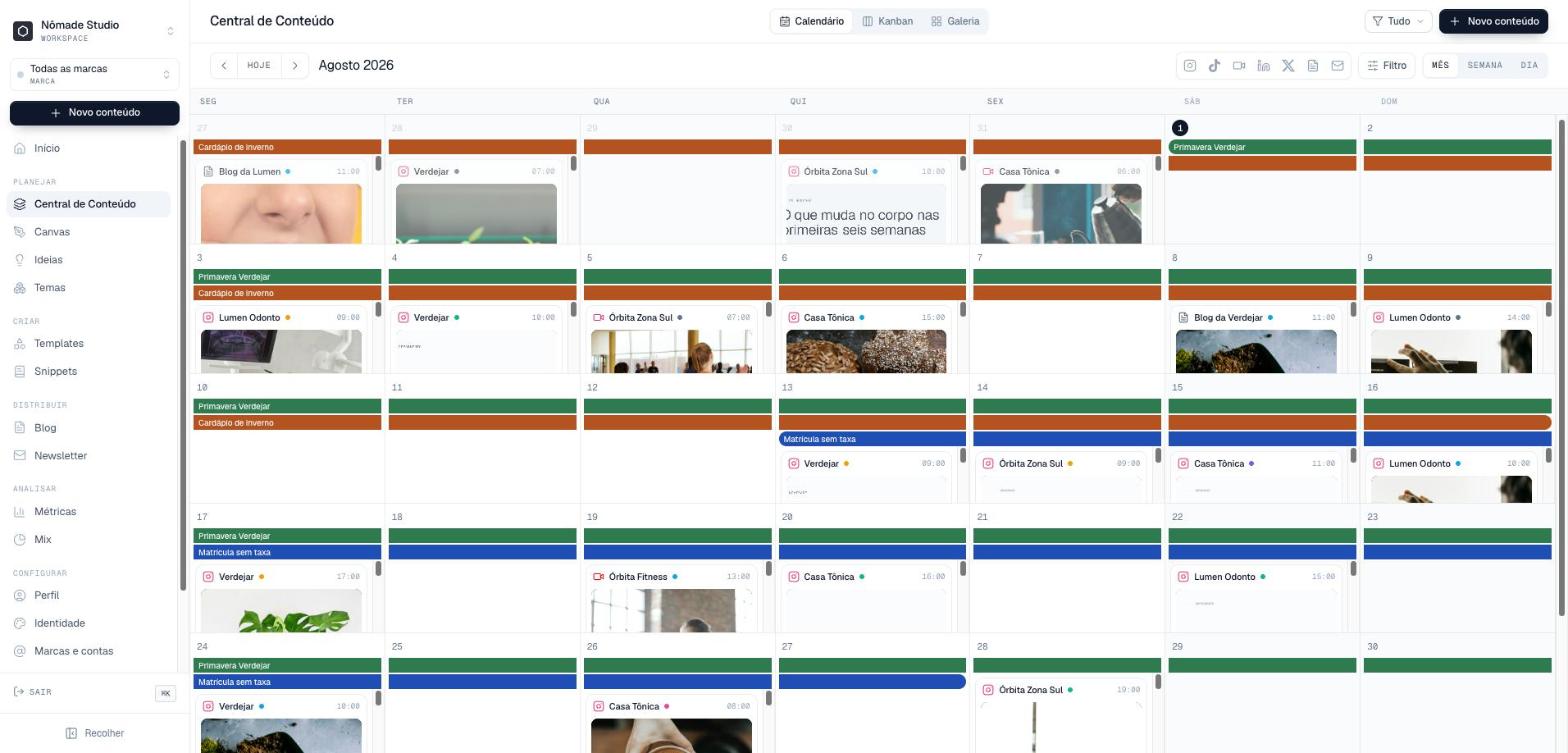
Task: Go to the next month
Action: [x=295, y=66]
